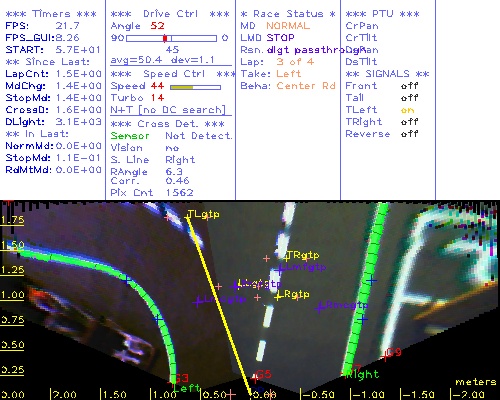Click the Vision value 'no'
The image size is (500, 400).
pos(172,148)
